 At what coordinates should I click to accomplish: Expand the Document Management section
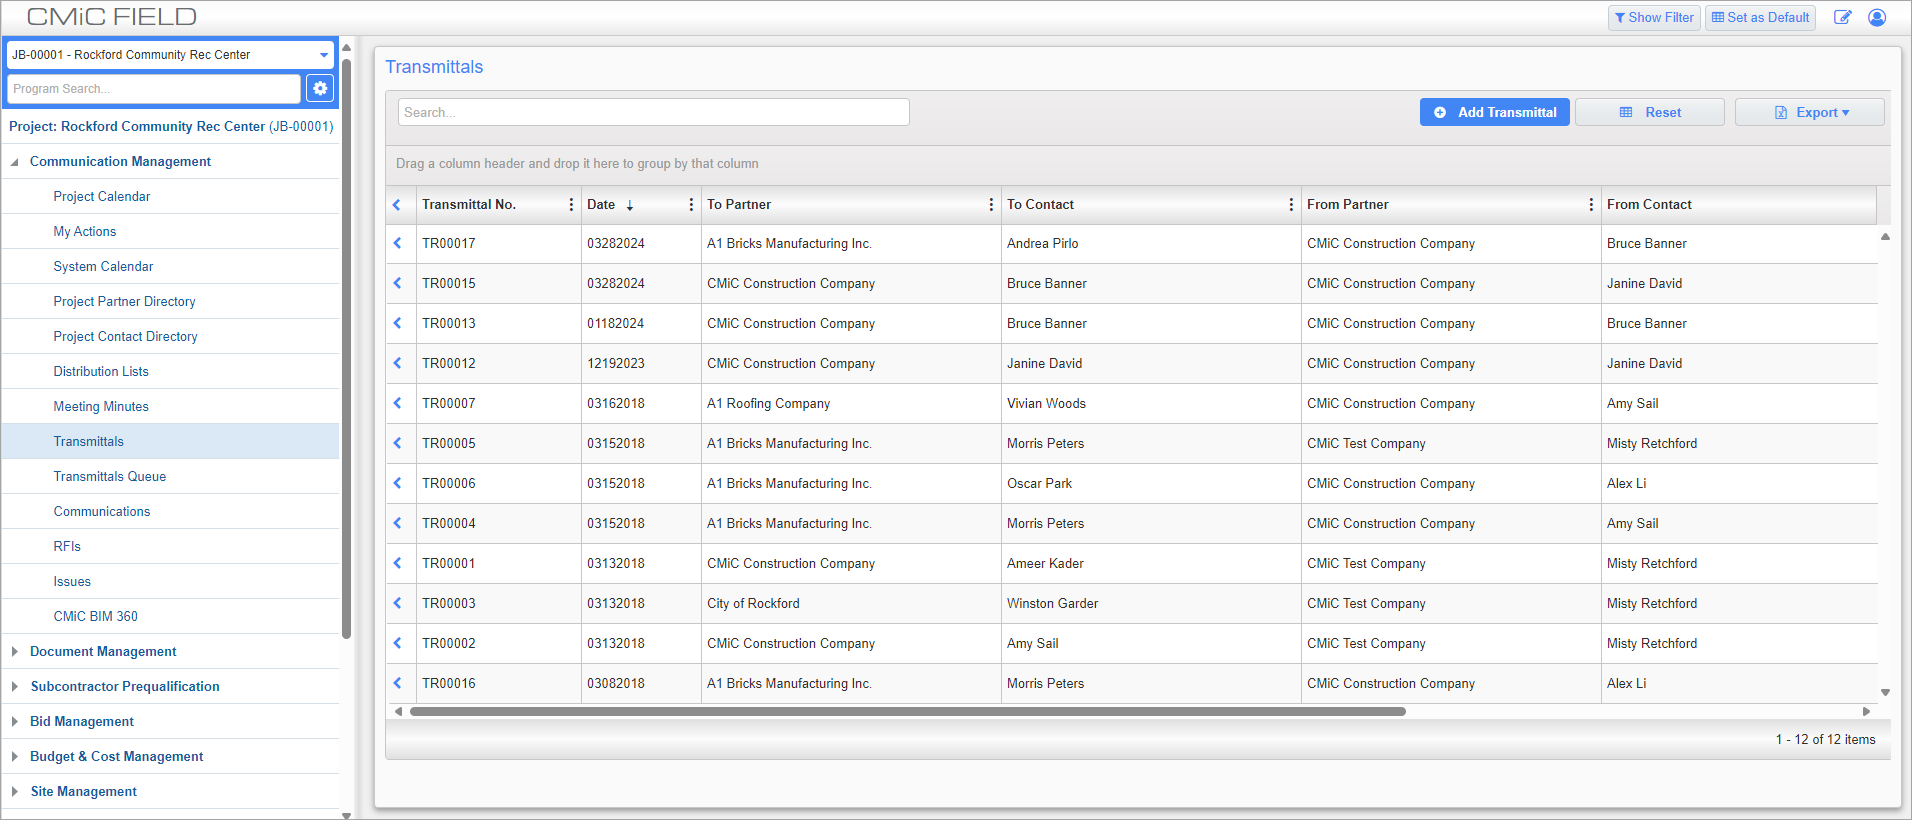coord(14,652)
